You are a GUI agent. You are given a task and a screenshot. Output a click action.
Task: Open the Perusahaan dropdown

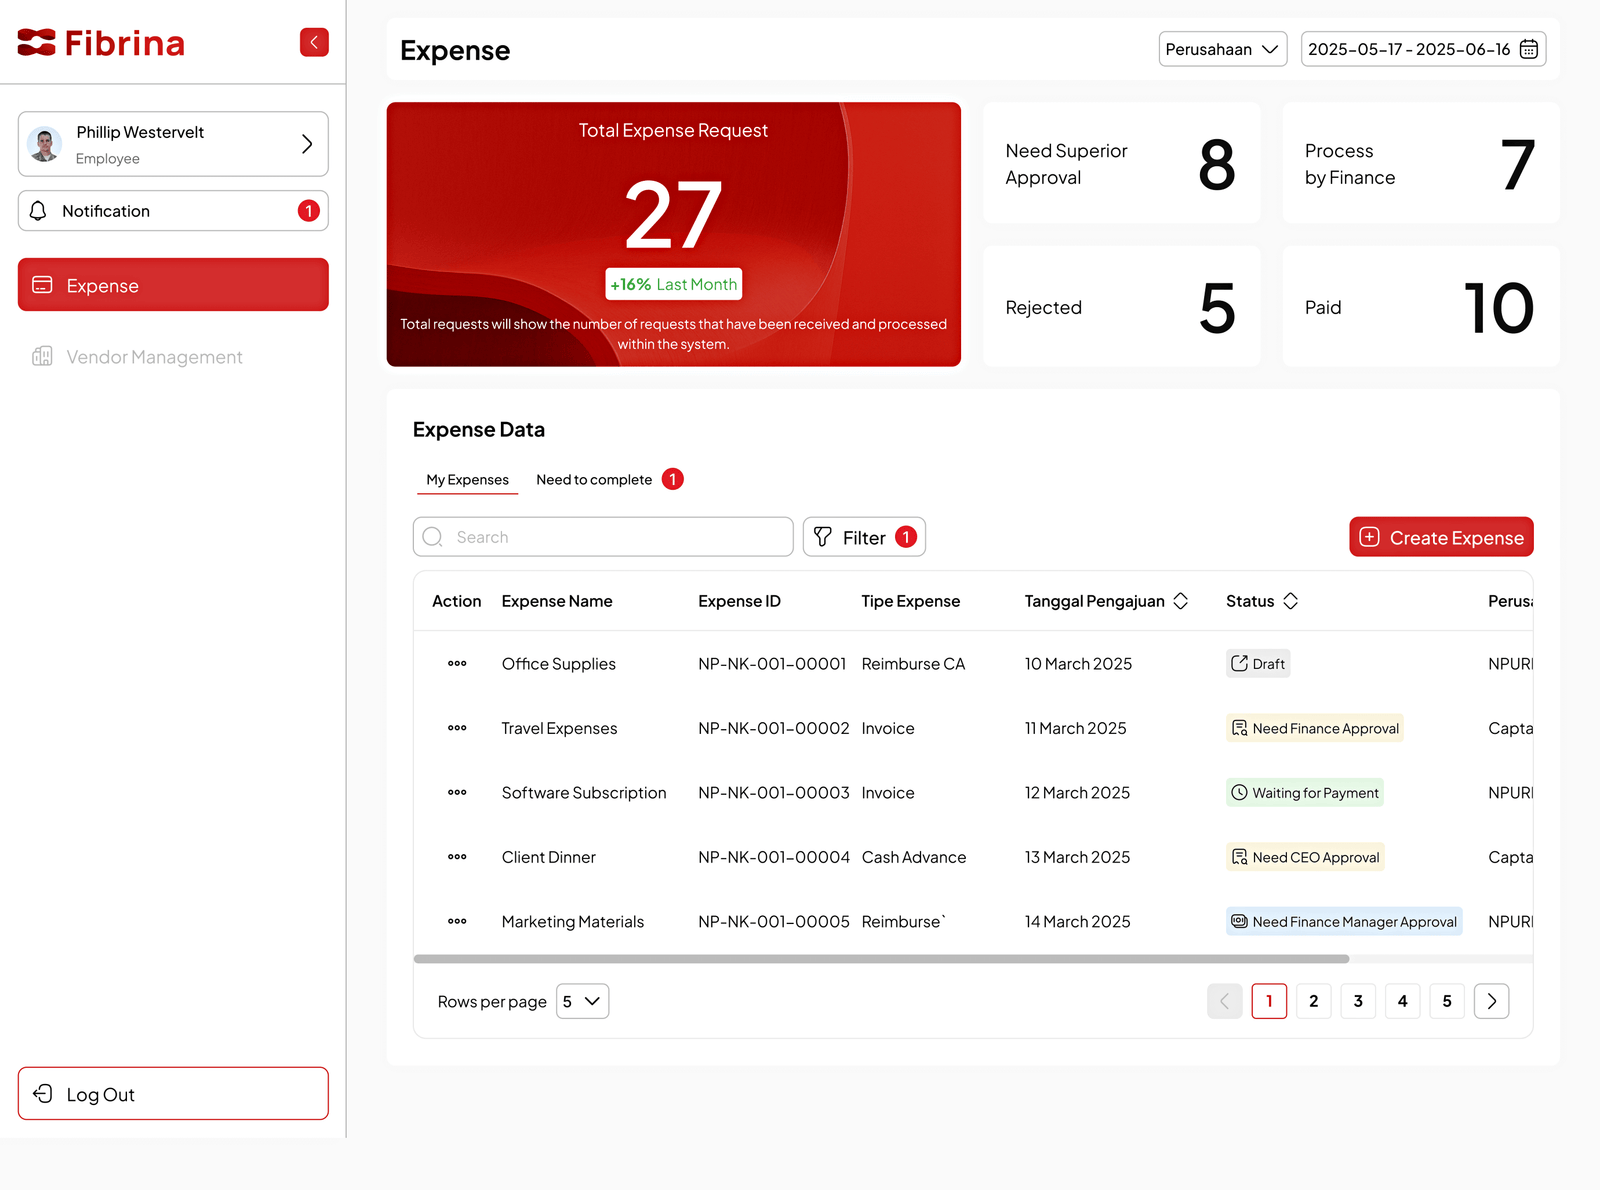tap(1222, 49)
